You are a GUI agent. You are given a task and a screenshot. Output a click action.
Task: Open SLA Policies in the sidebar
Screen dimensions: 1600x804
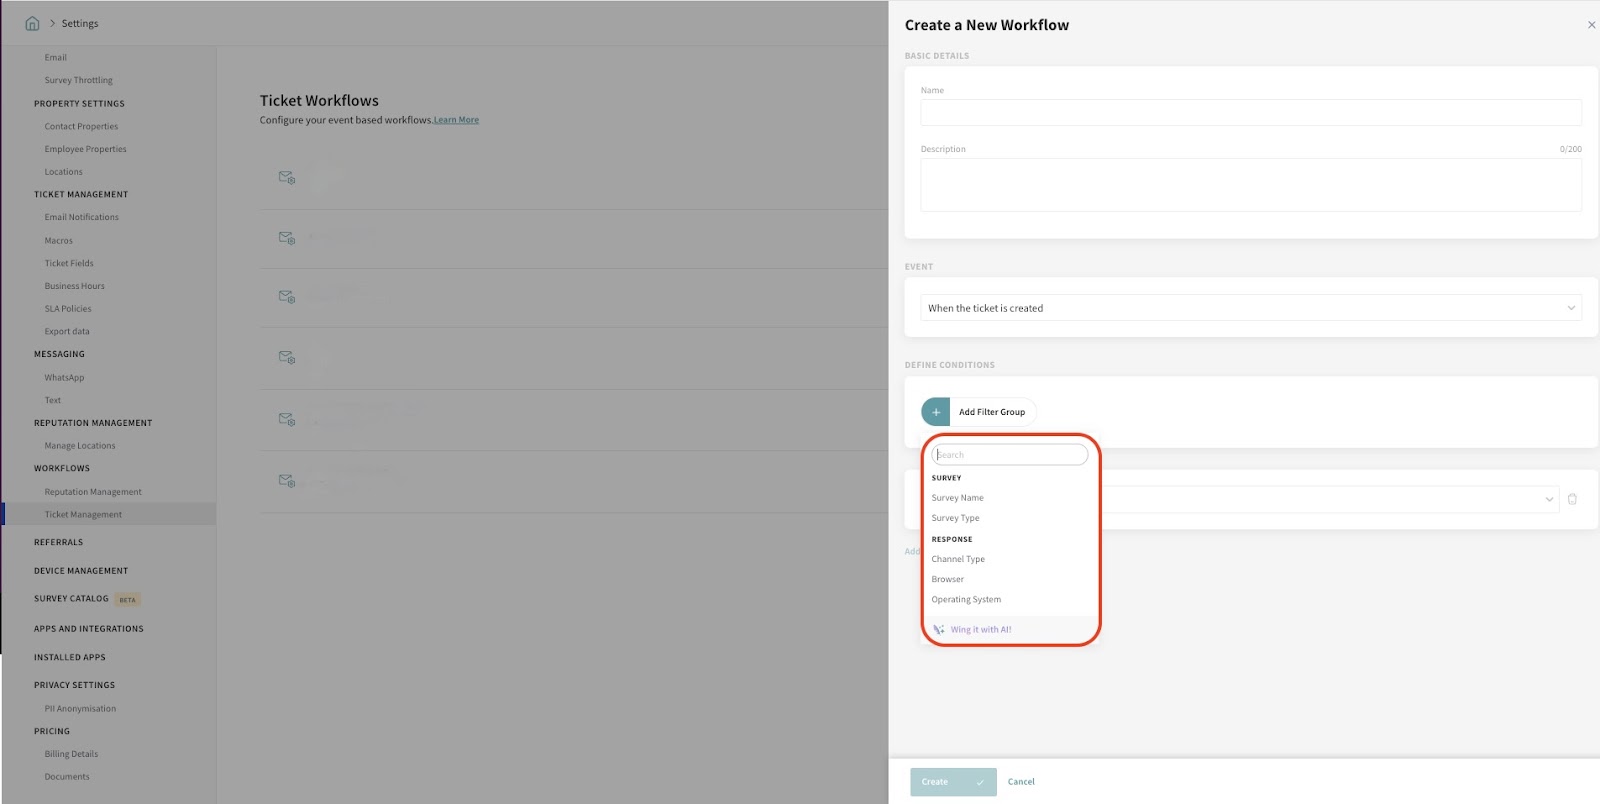68,309
